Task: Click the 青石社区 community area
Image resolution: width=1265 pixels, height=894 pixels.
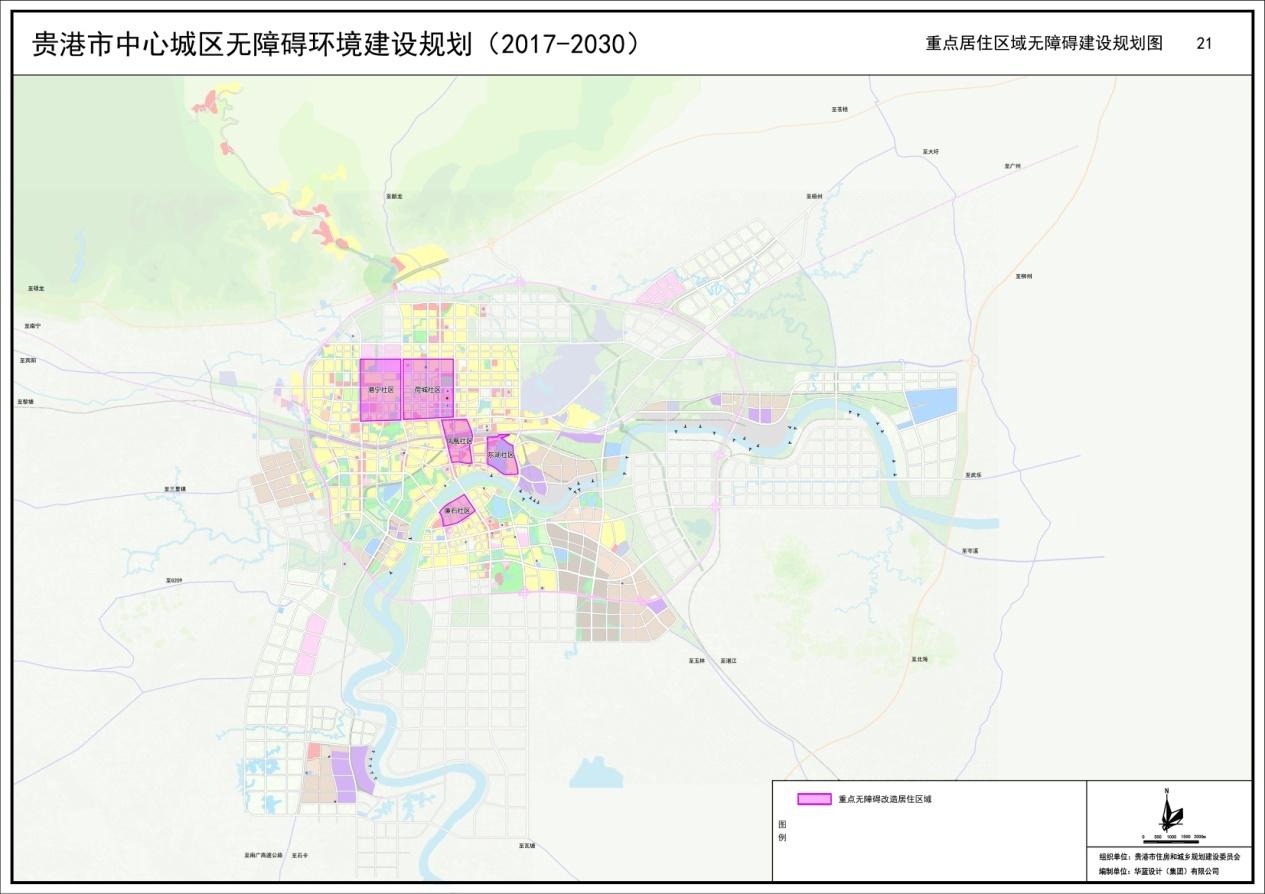Action: (458, 510)
